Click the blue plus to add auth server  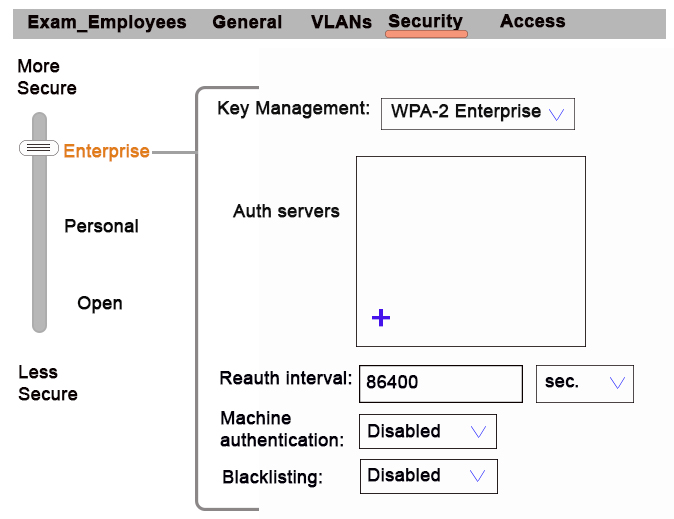(381, 318)
